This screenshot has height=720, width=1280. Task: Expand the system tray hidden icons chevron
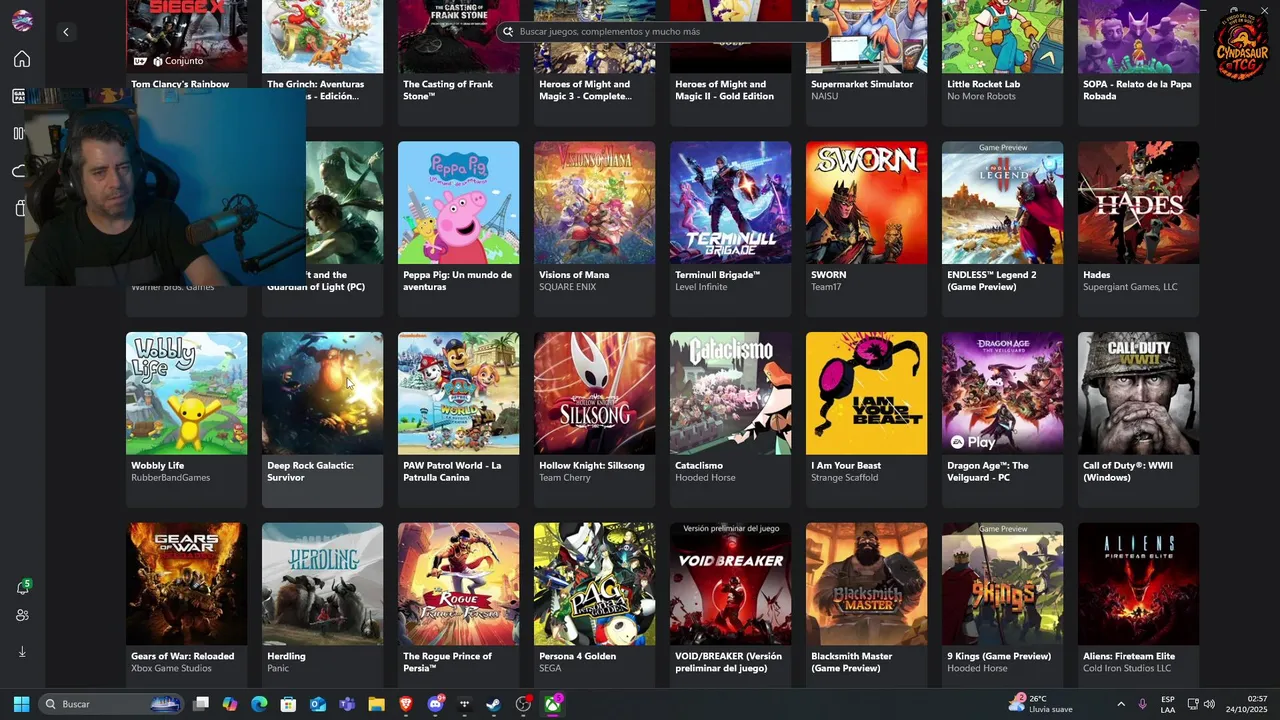1120,704
